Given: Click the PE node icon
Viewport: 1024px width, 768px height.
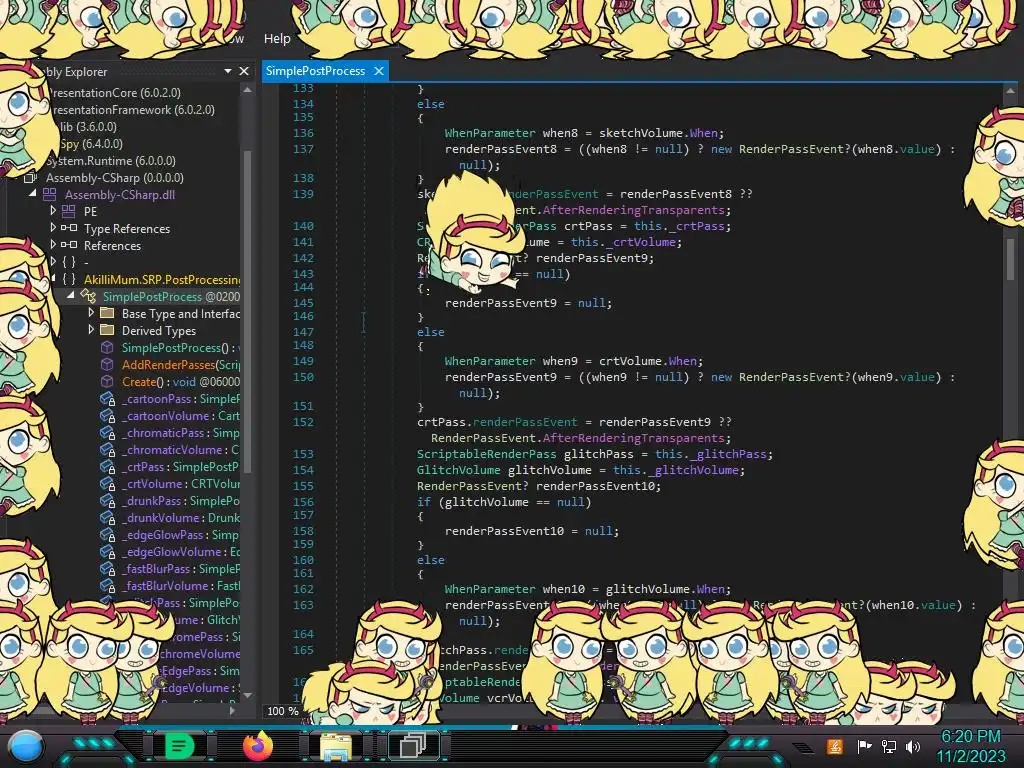Looking at the screenshot, I should click(69, 212).
